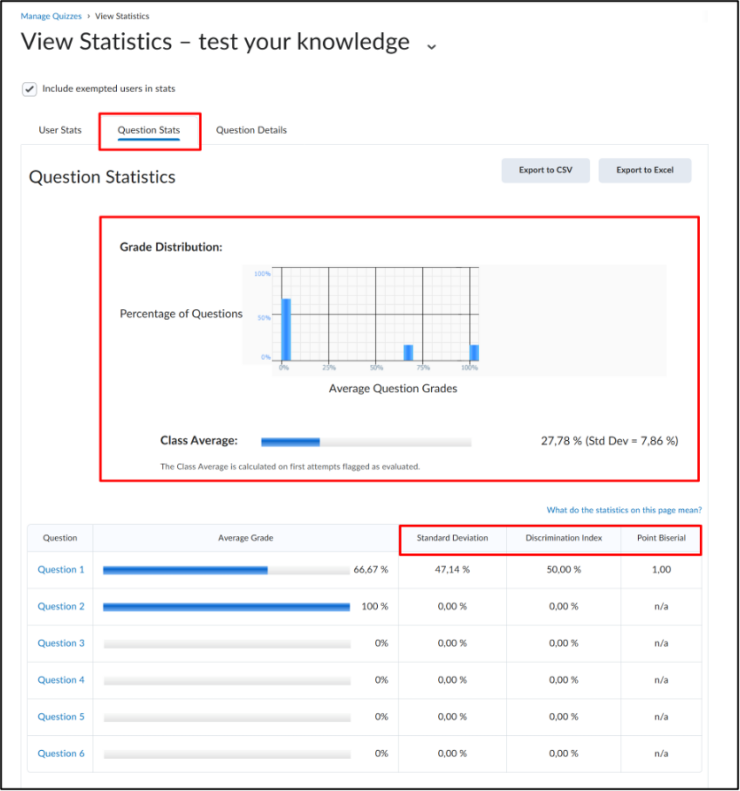Click the Class Average progress bar
Screen dimensions: 740x791
(366, 442)
